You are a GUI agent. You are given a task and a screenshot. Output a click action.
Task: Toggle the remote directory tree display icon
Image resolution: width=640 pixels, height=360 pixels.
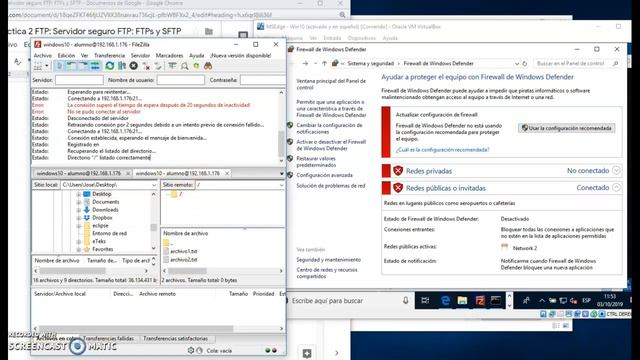pos(83,66)
